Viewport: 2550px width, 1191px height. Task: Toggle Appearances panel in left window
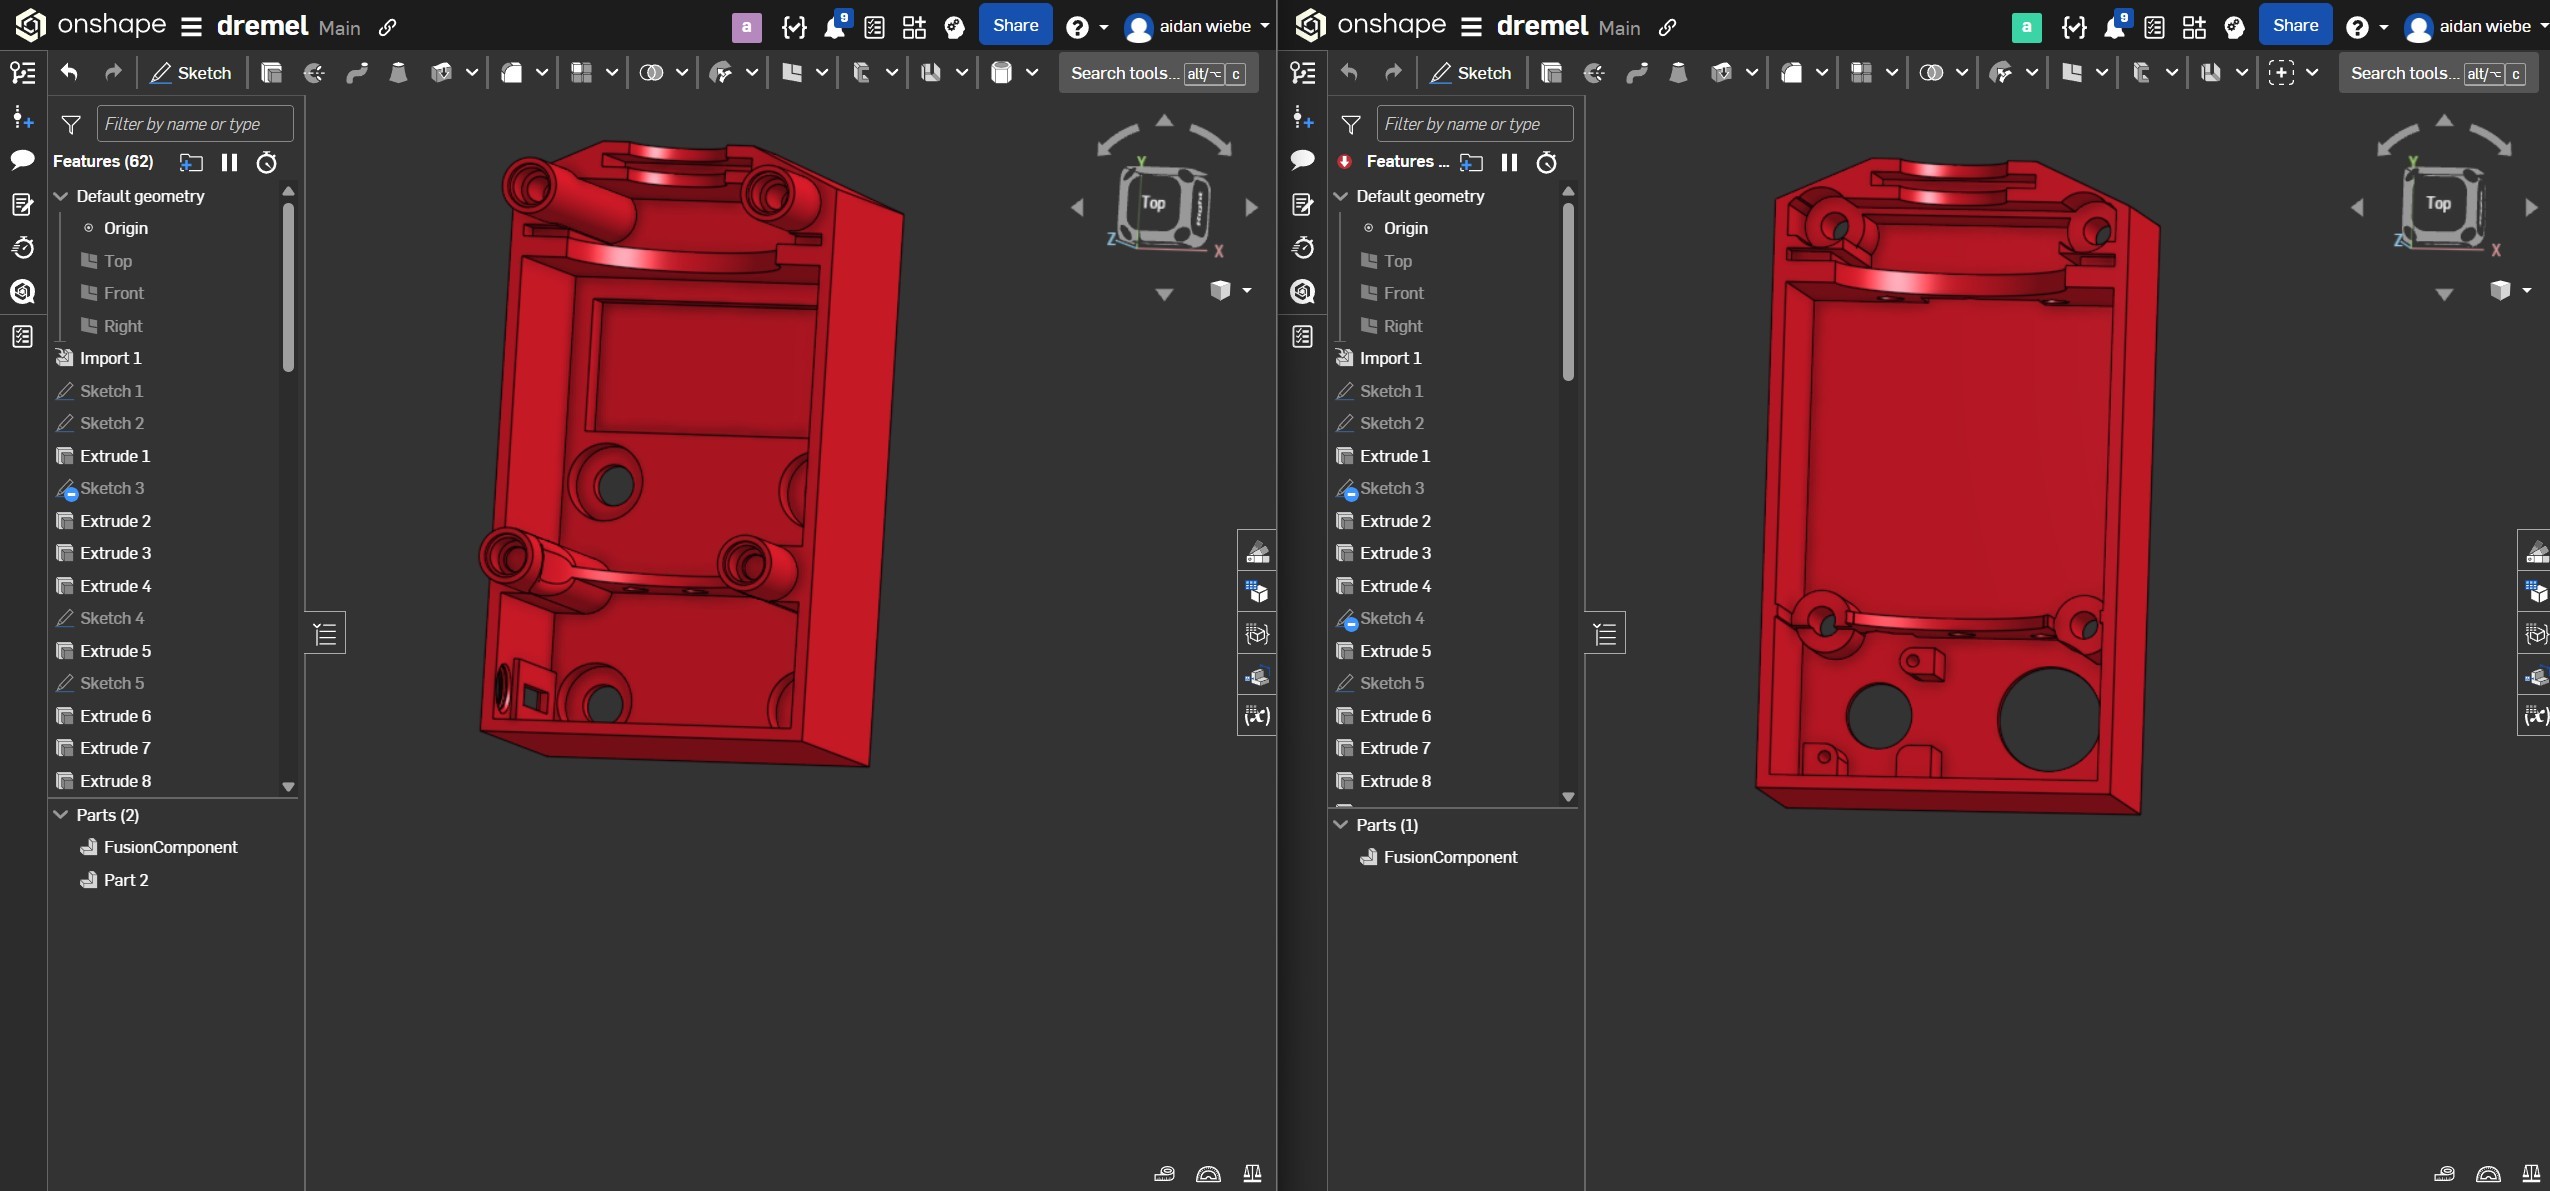coord(1257,551)
